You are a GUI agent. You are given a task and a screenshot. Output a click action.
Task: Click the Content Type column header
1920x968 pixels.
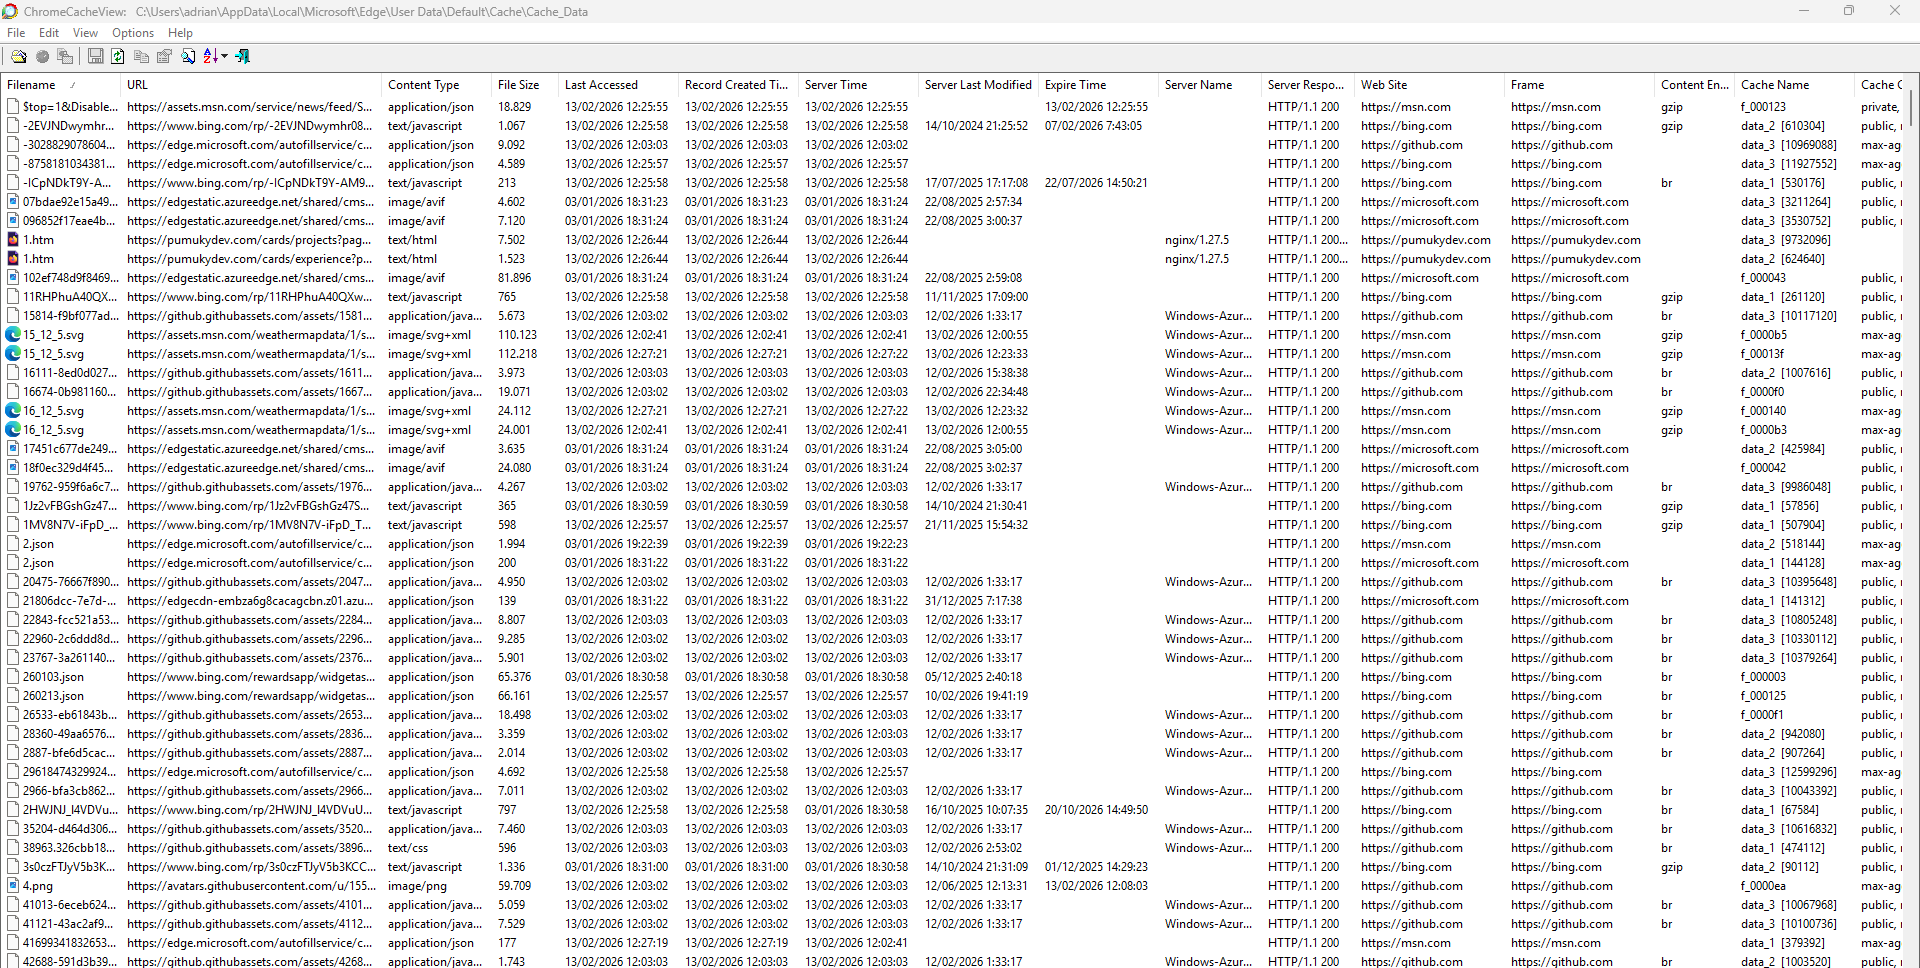click(x=423, y=85)
